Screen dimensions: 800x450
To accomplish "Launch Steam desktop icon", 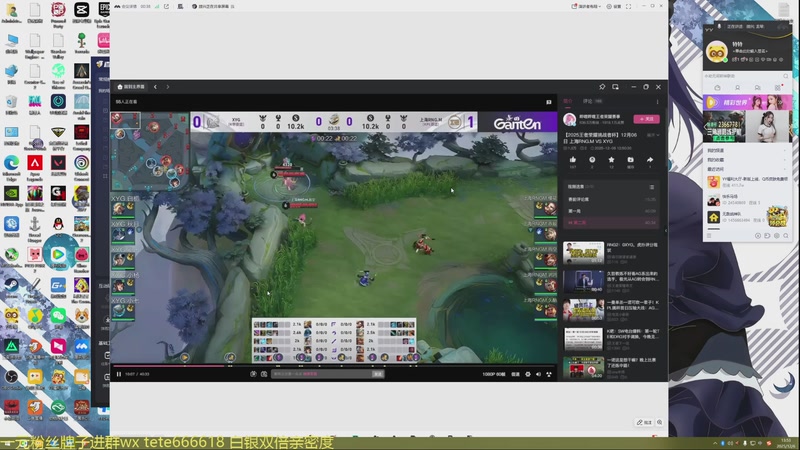I will (x=11, y=288).
